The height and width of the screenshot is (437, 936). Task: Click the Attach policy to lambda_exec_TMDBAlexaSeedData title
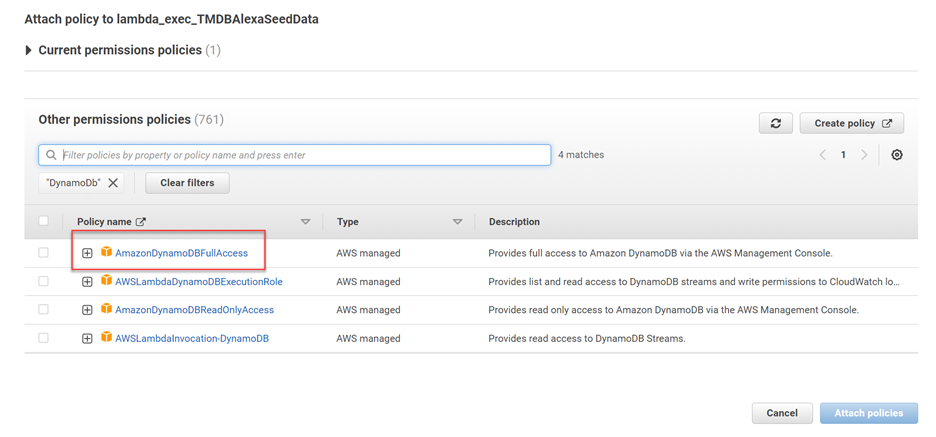point(171,19)
